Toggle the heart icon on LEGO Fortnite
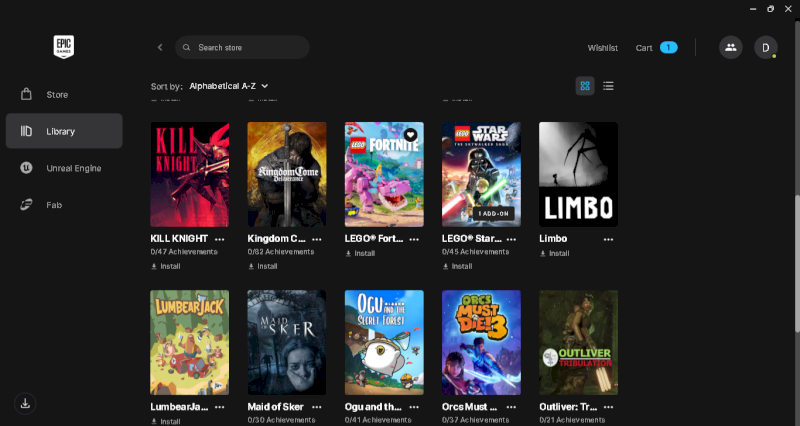Screen dimensions: 800x426 [411, 135]
